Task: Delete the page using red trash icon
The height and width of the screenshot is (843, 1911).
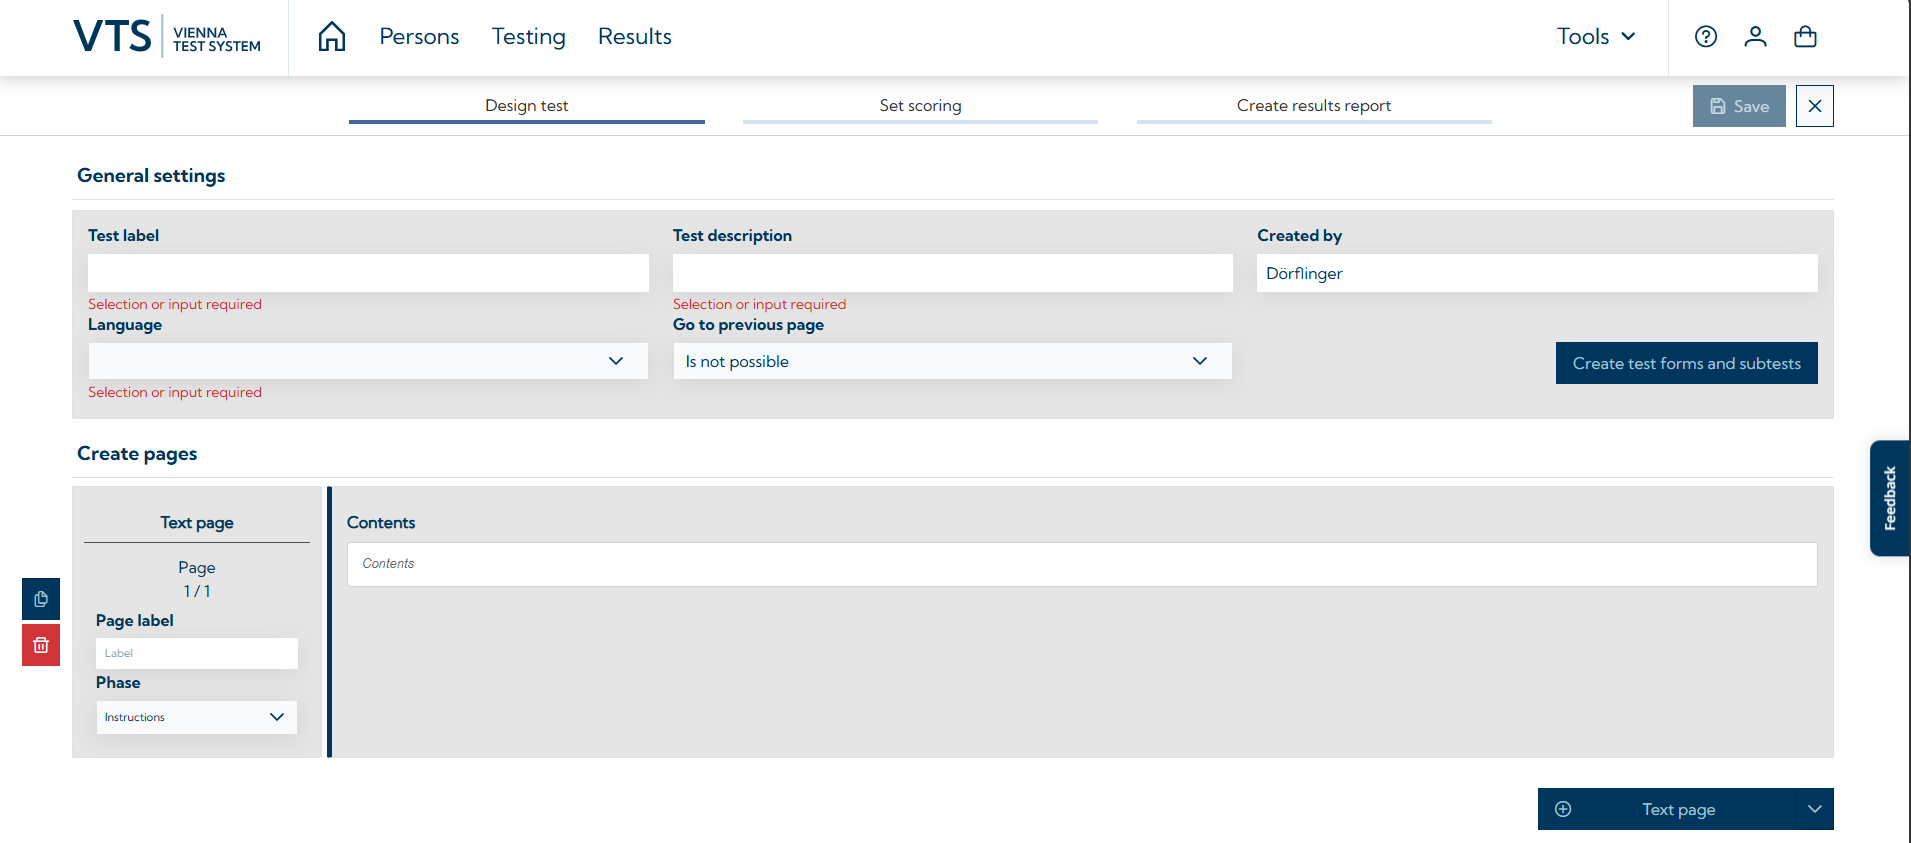Action: tap(41, 645)
